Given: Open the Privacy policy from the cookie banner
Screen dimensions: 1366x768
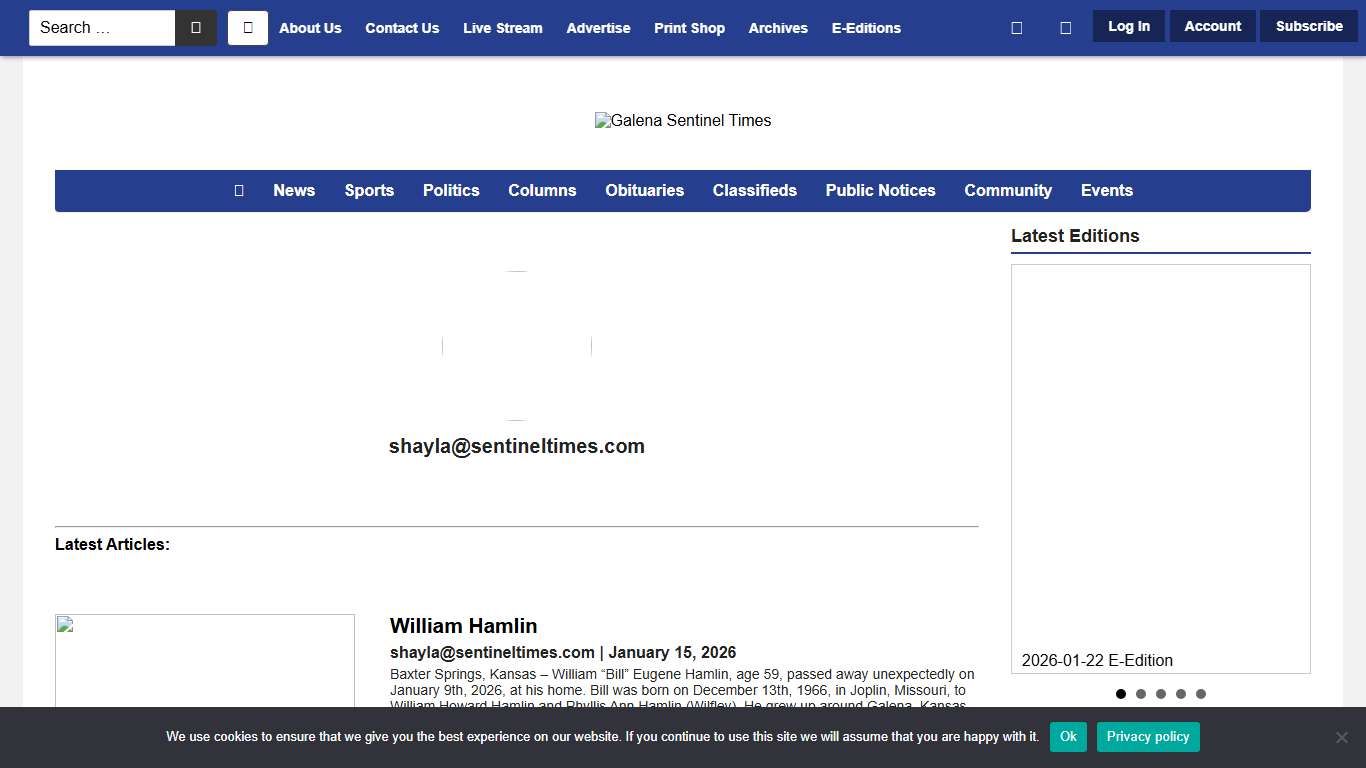Looking at the screenshot, I should pyautogui.click(x=1148, y=737).
